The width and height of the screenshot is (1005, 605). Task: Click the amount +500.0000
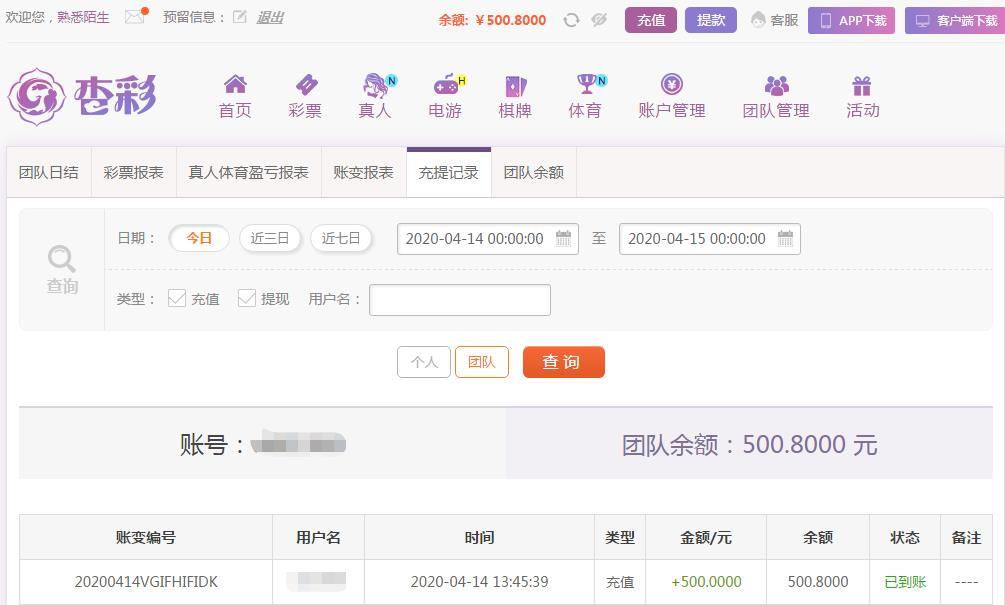pyautogui.click(x=706, y=582)
